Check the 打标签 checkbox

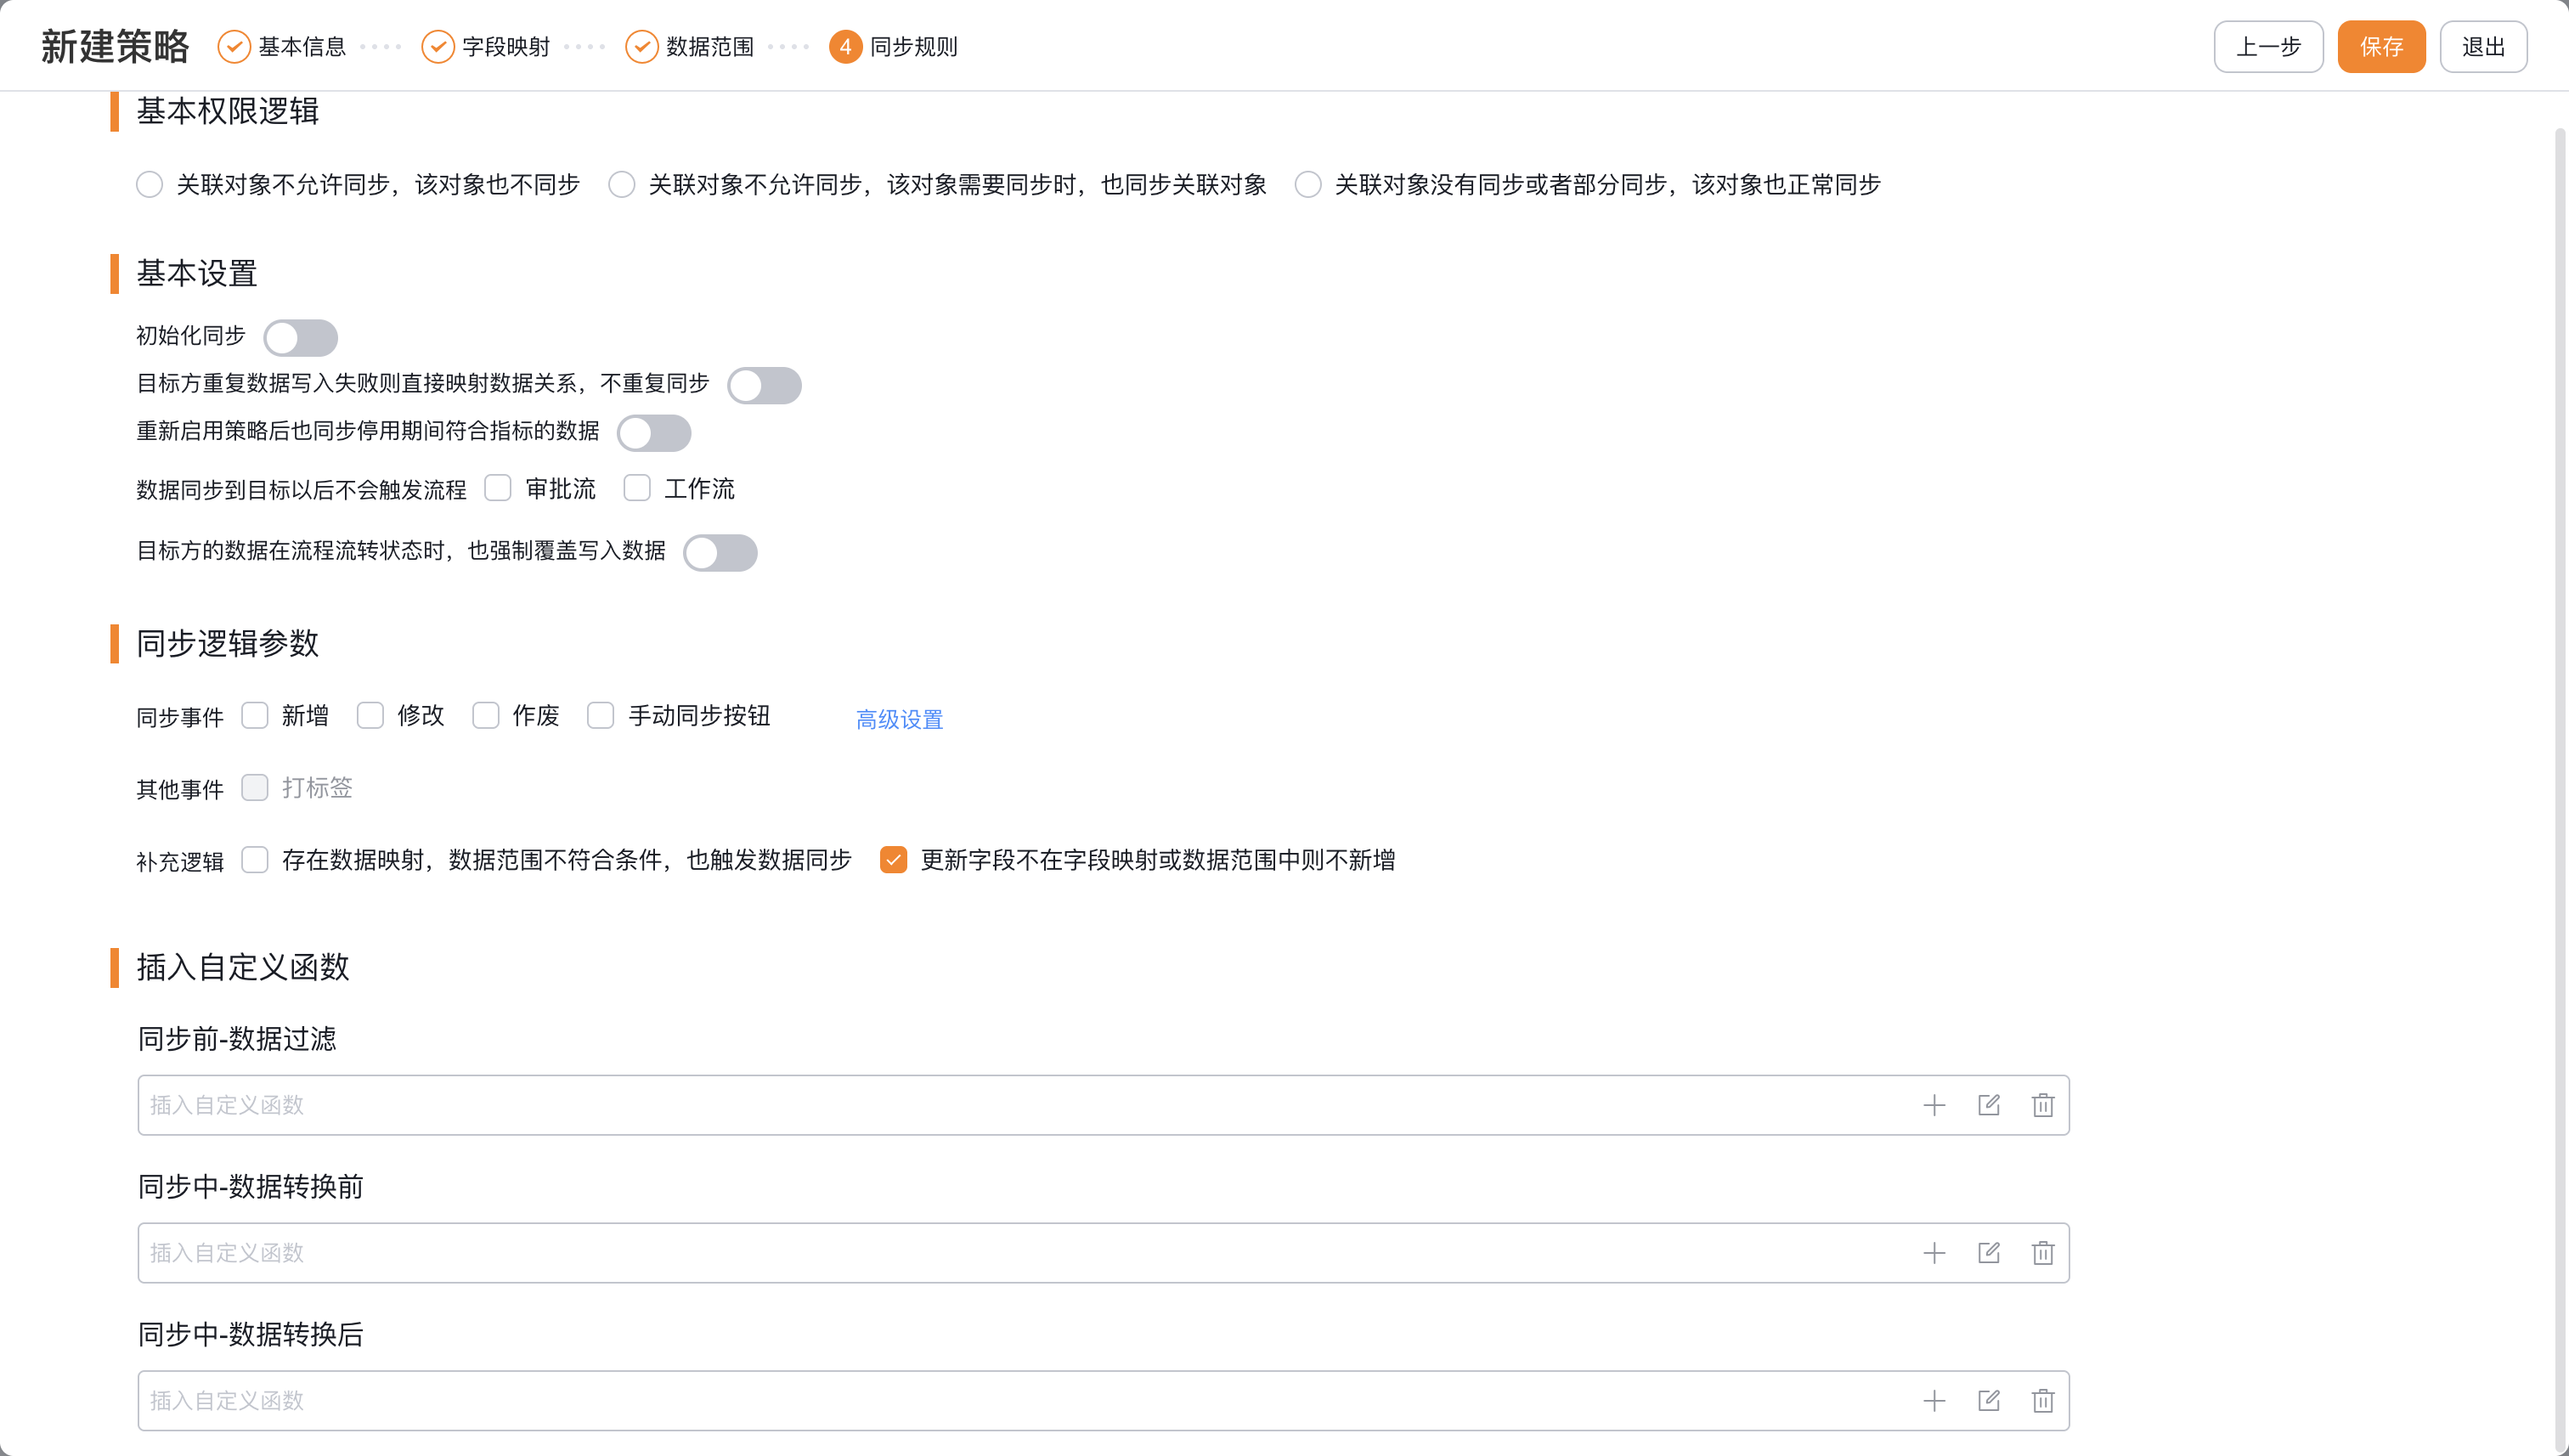255,788
